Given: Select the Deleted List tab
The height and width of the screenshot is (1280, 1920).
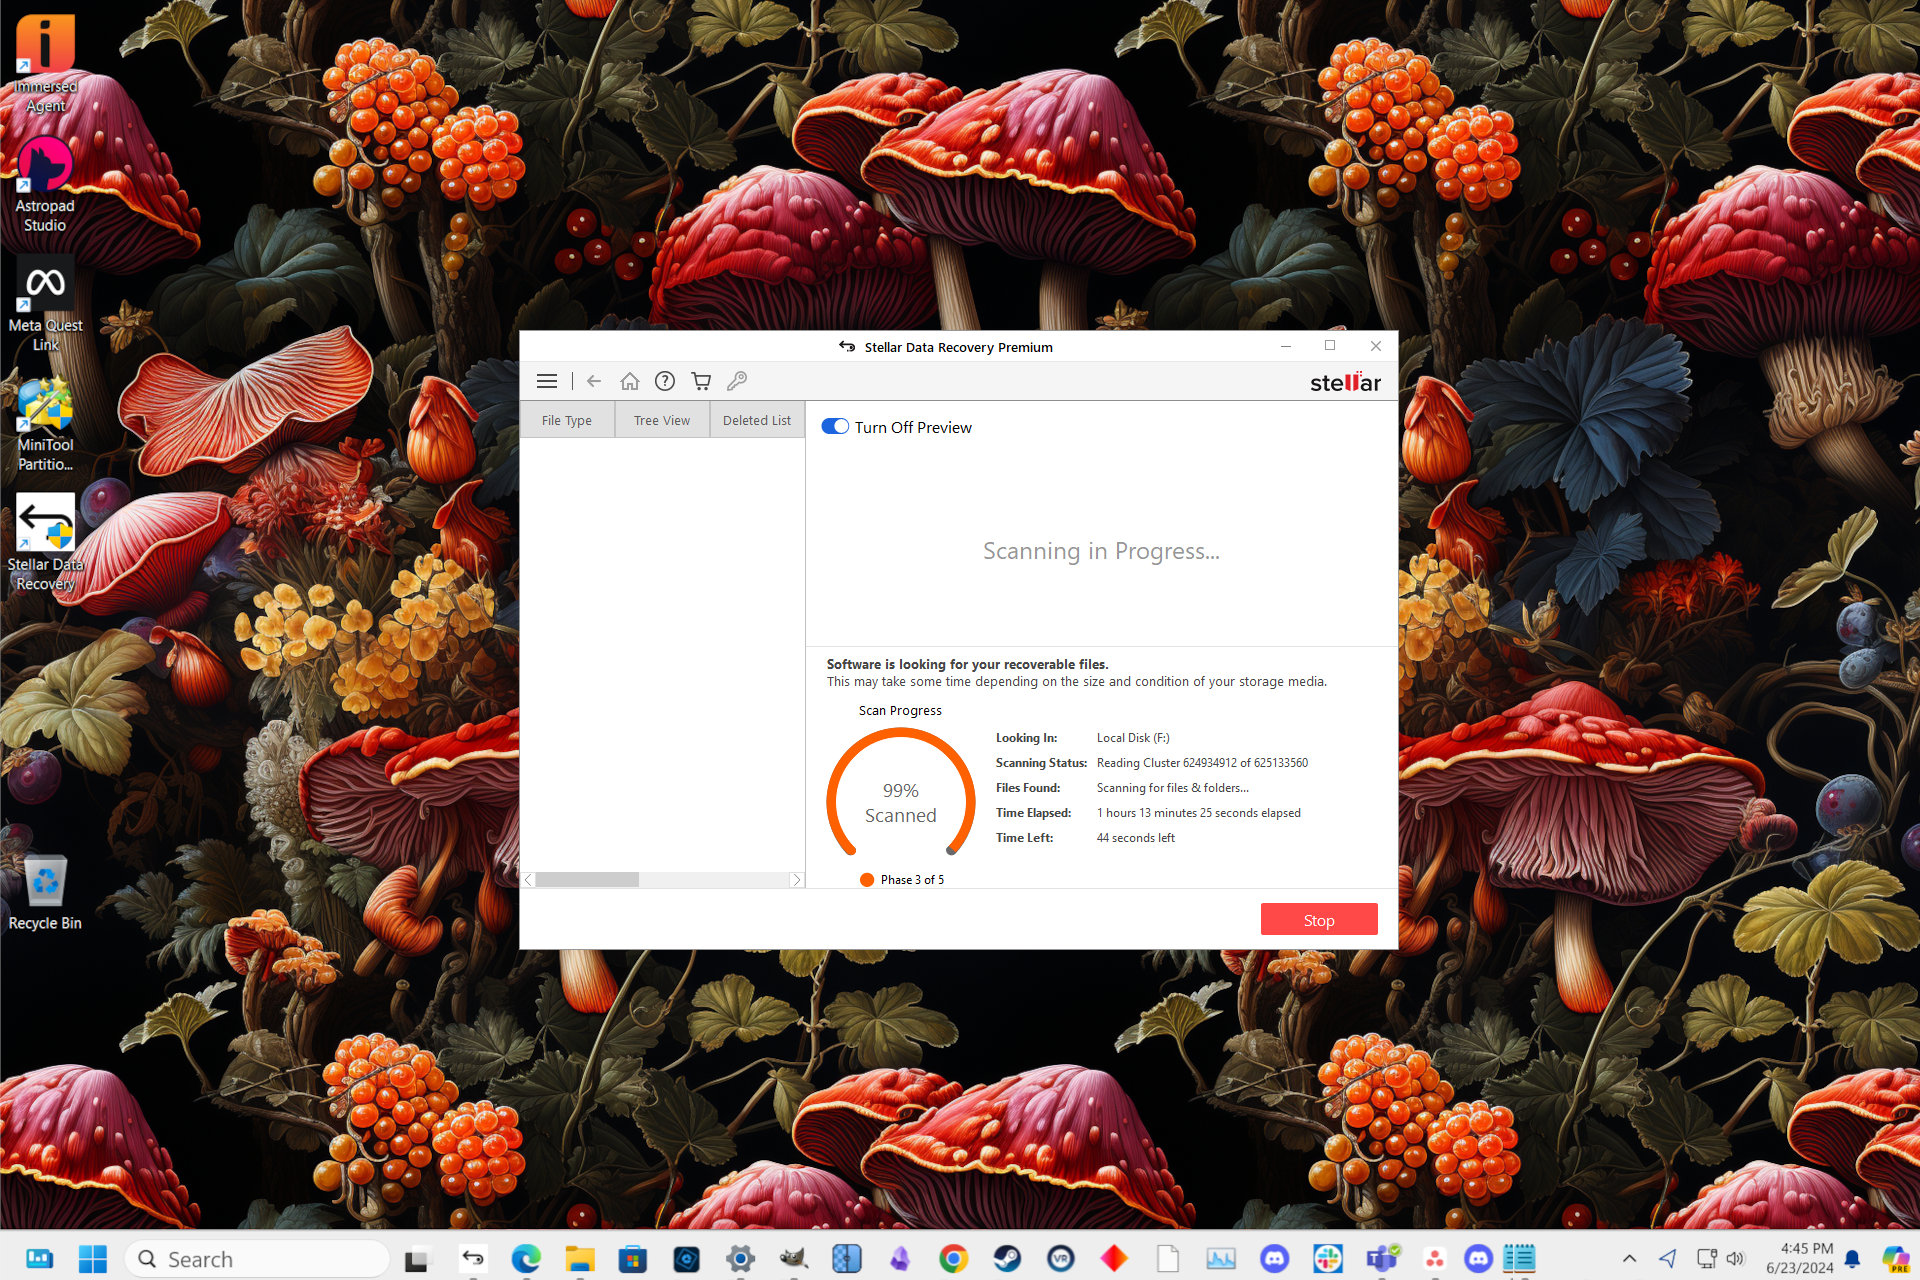Looking at the screenshot, I should coord(756,420).
